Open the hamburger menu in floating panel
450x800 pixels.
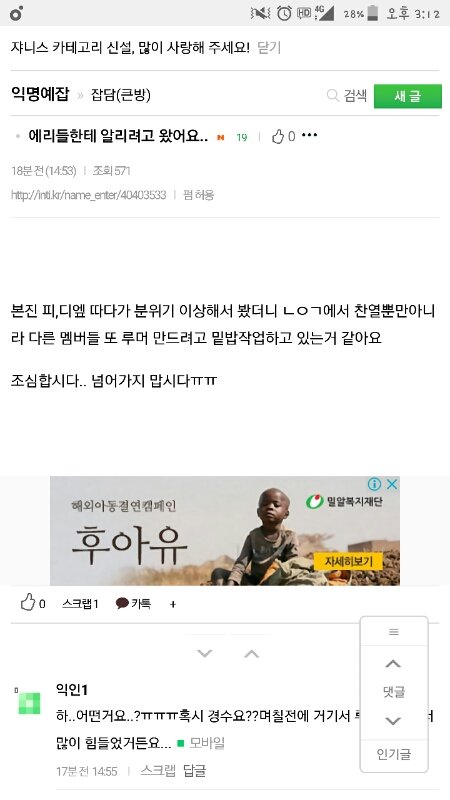(394, 632)
